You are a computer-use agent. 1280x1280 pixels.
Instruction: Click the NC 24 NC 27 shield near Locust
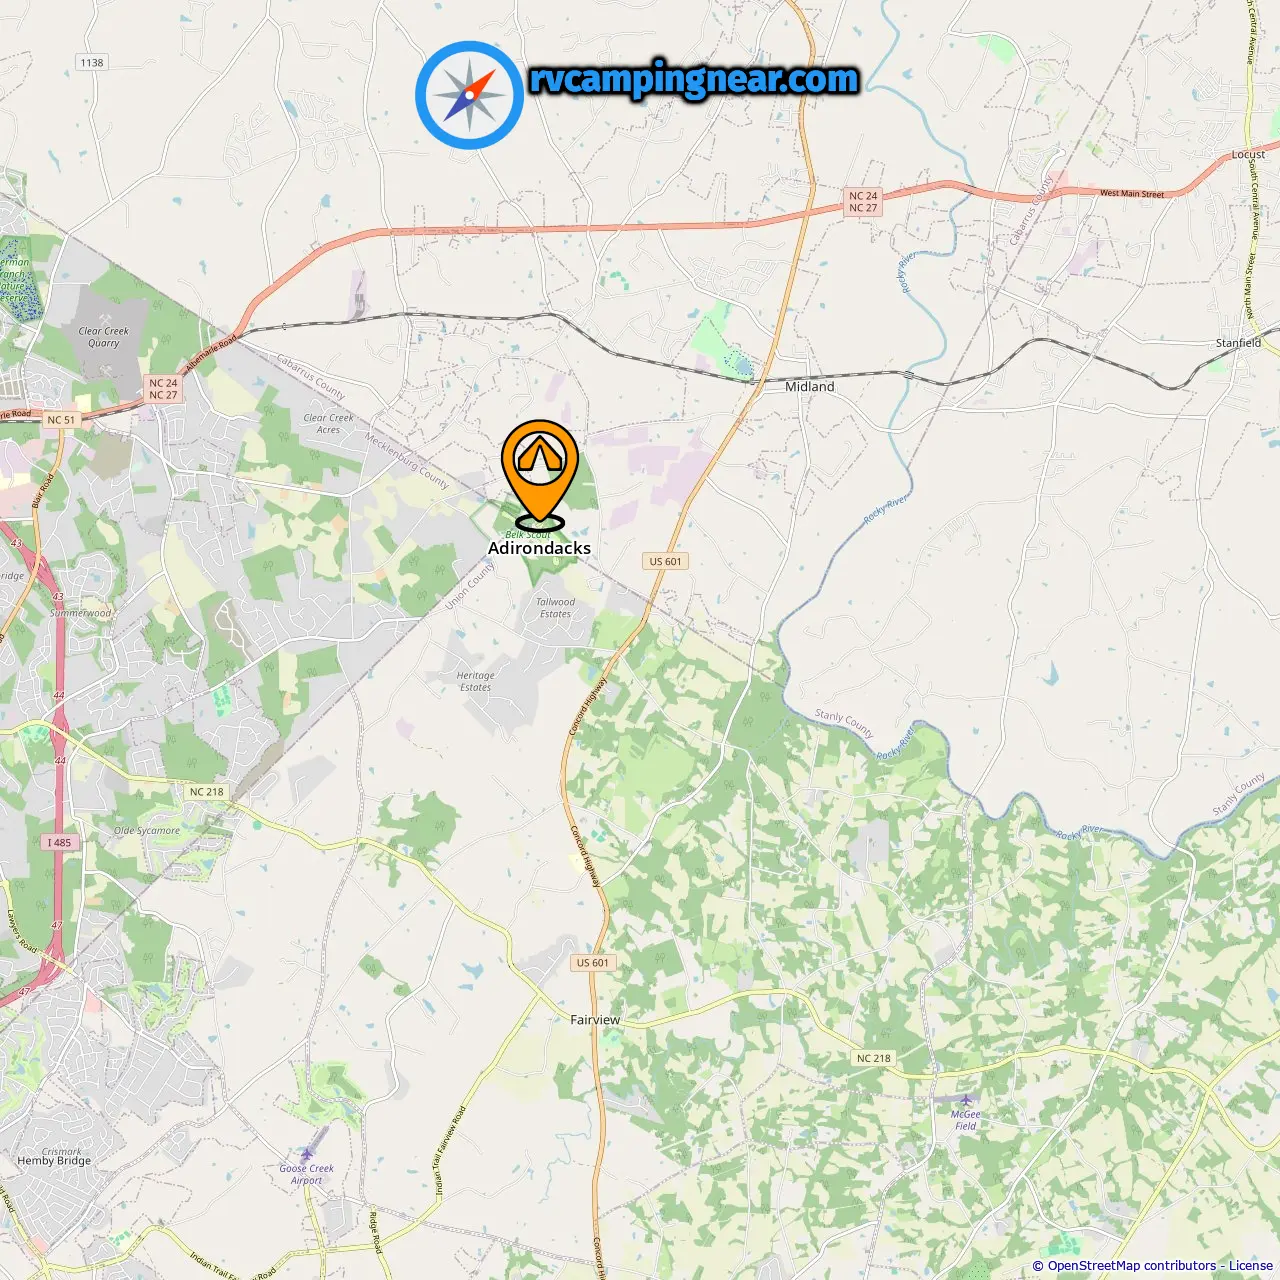click(863, 202)
